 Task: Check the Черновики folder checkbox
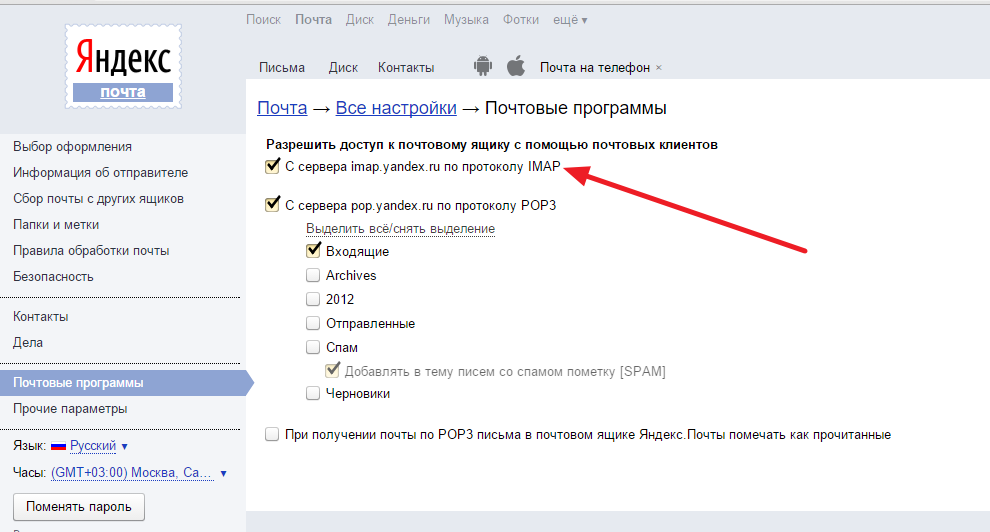point(313,394)
